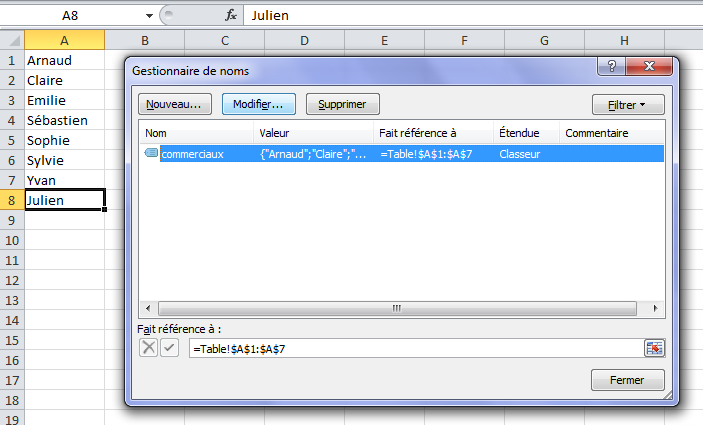This screenshot has width=703, height=425.
Task: Click the checkmark confirm icon beside reference field
Action: pyautogui.click(x=169, y=348)
